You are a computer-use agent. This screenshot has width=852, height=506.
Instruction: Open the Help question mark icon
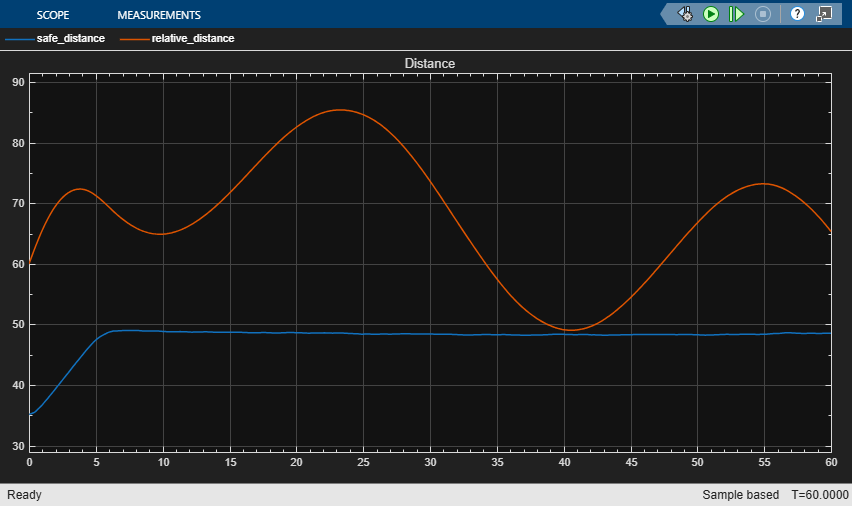[x=797, y=14]
